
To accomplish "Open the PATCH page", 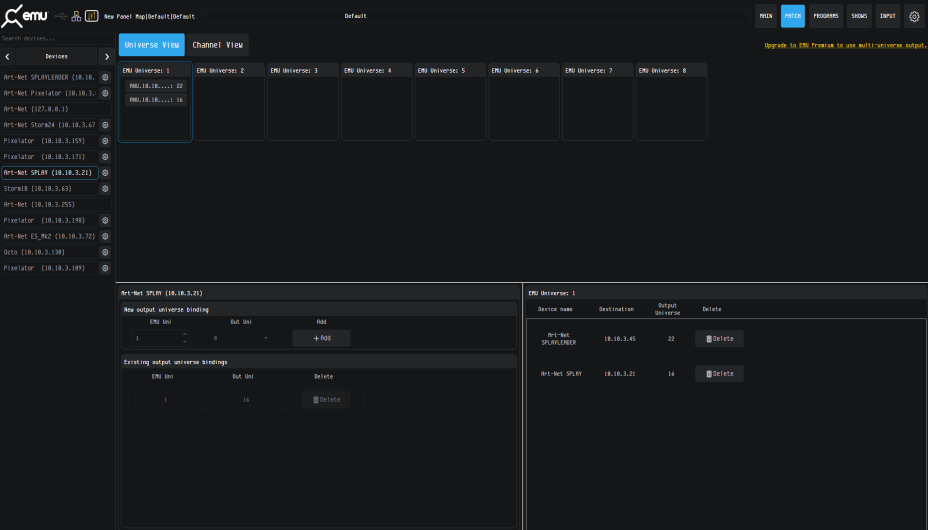I will click(x=792, y=16).
